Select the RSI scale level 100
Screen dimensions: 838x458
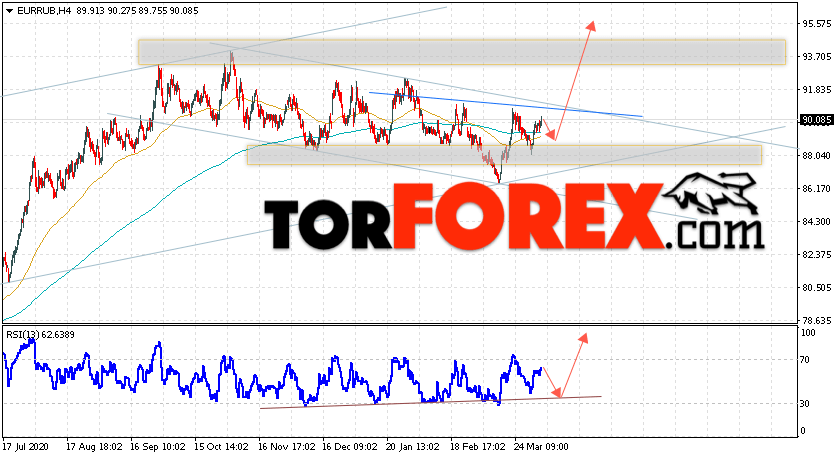tap(809, 333)
